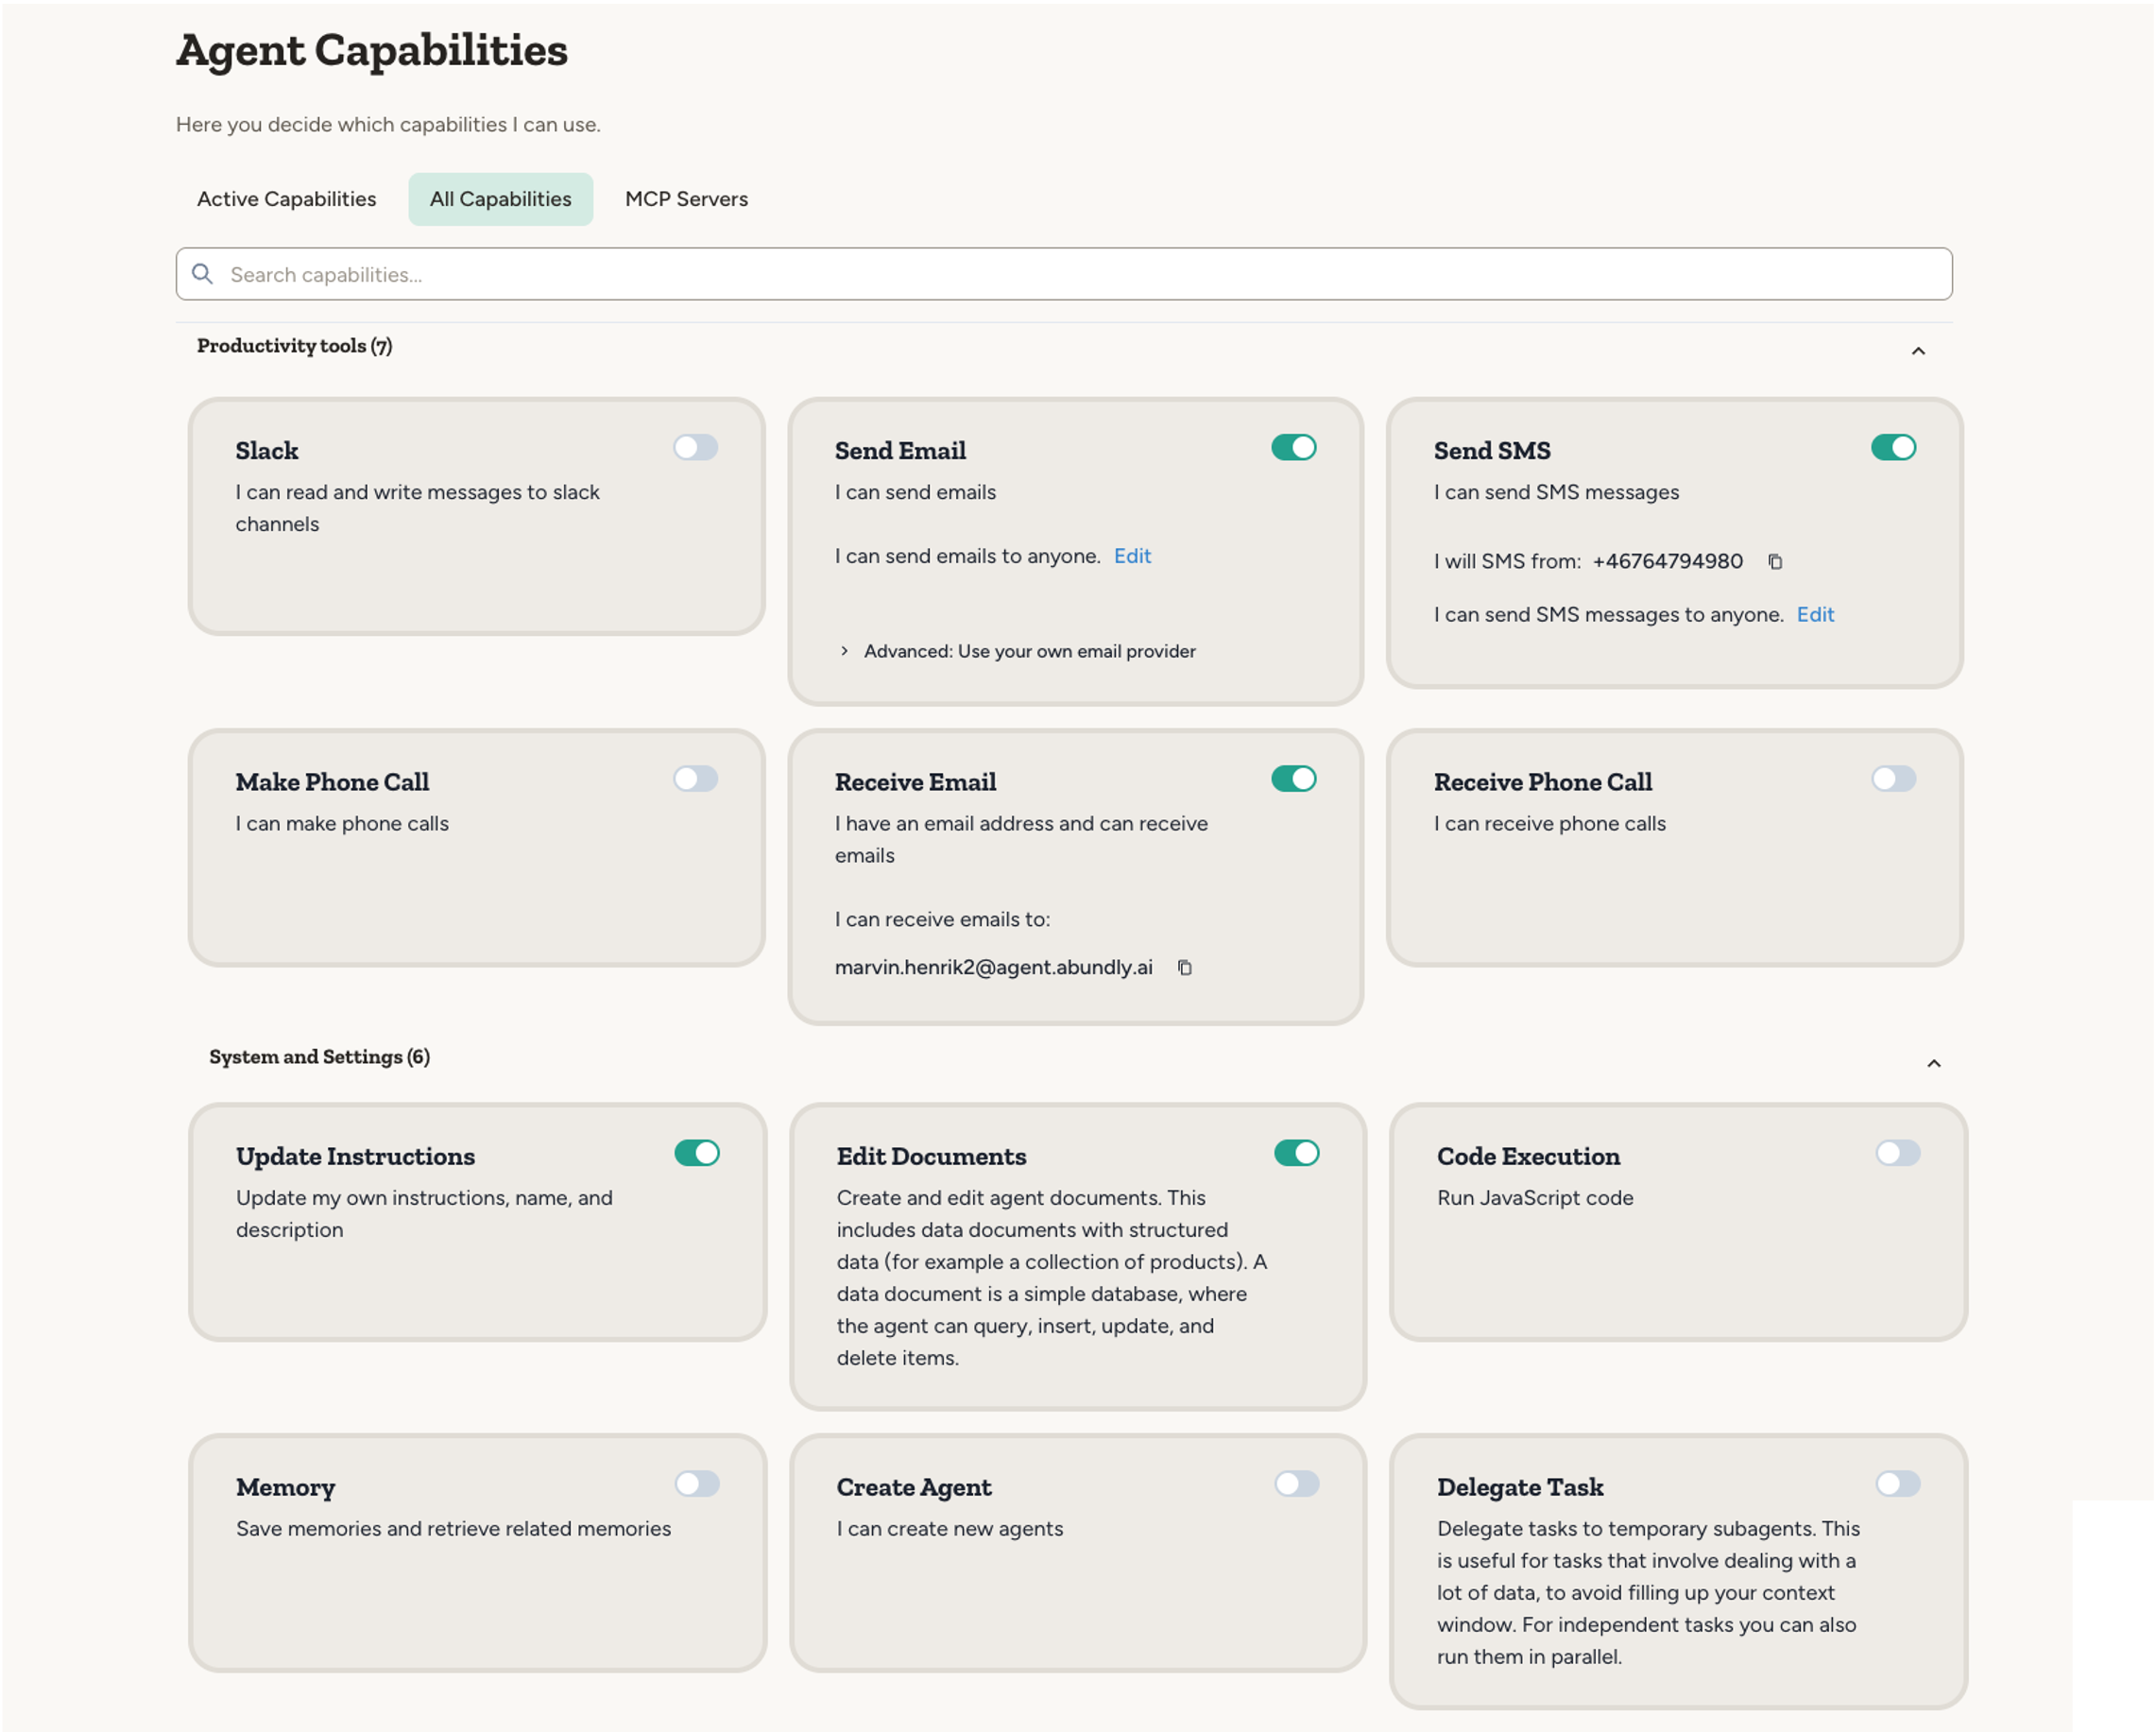Screen dimensions: 2156x1732
Task: Disable the Send Email capability
Action: [x=1295, y=447]
